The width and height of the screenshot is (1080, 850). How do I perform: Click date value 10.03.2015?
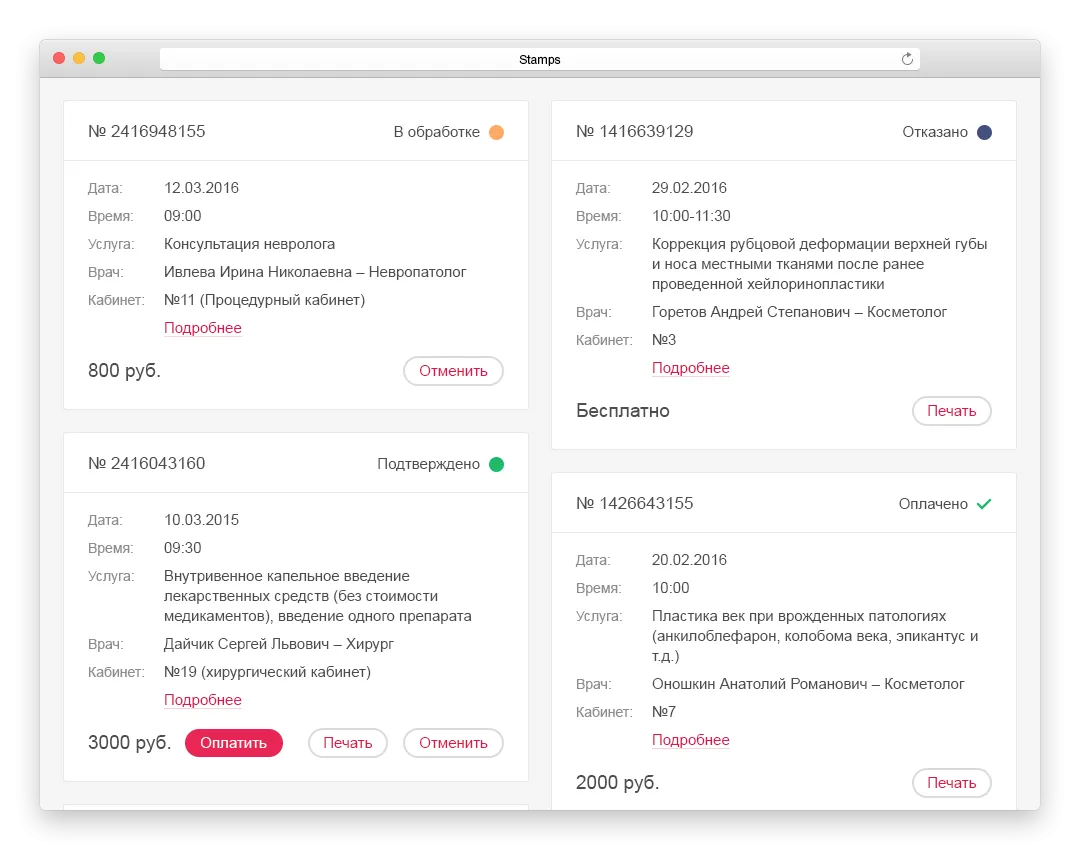[201, 520]
